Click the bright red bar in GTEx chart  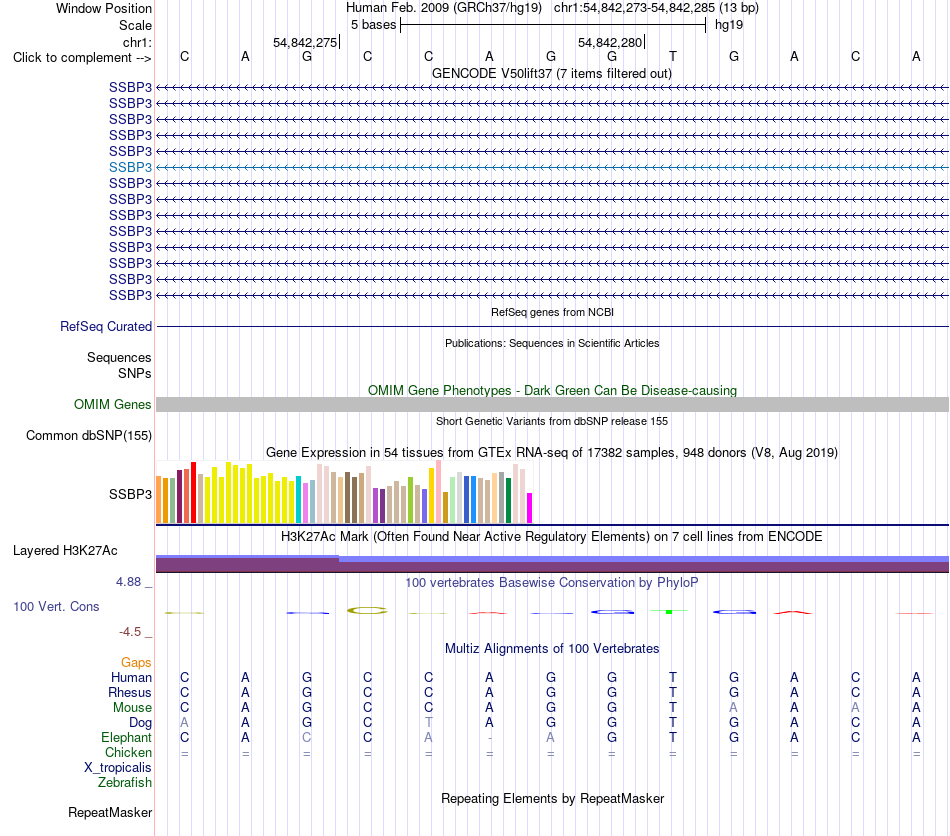[193, 493]
